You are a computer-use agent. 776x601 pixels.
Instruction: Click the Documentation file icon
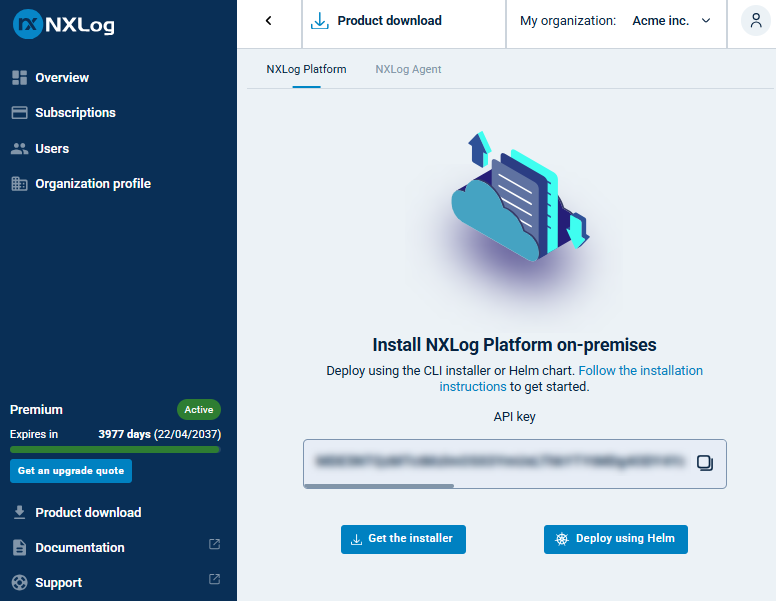(19, 548)
